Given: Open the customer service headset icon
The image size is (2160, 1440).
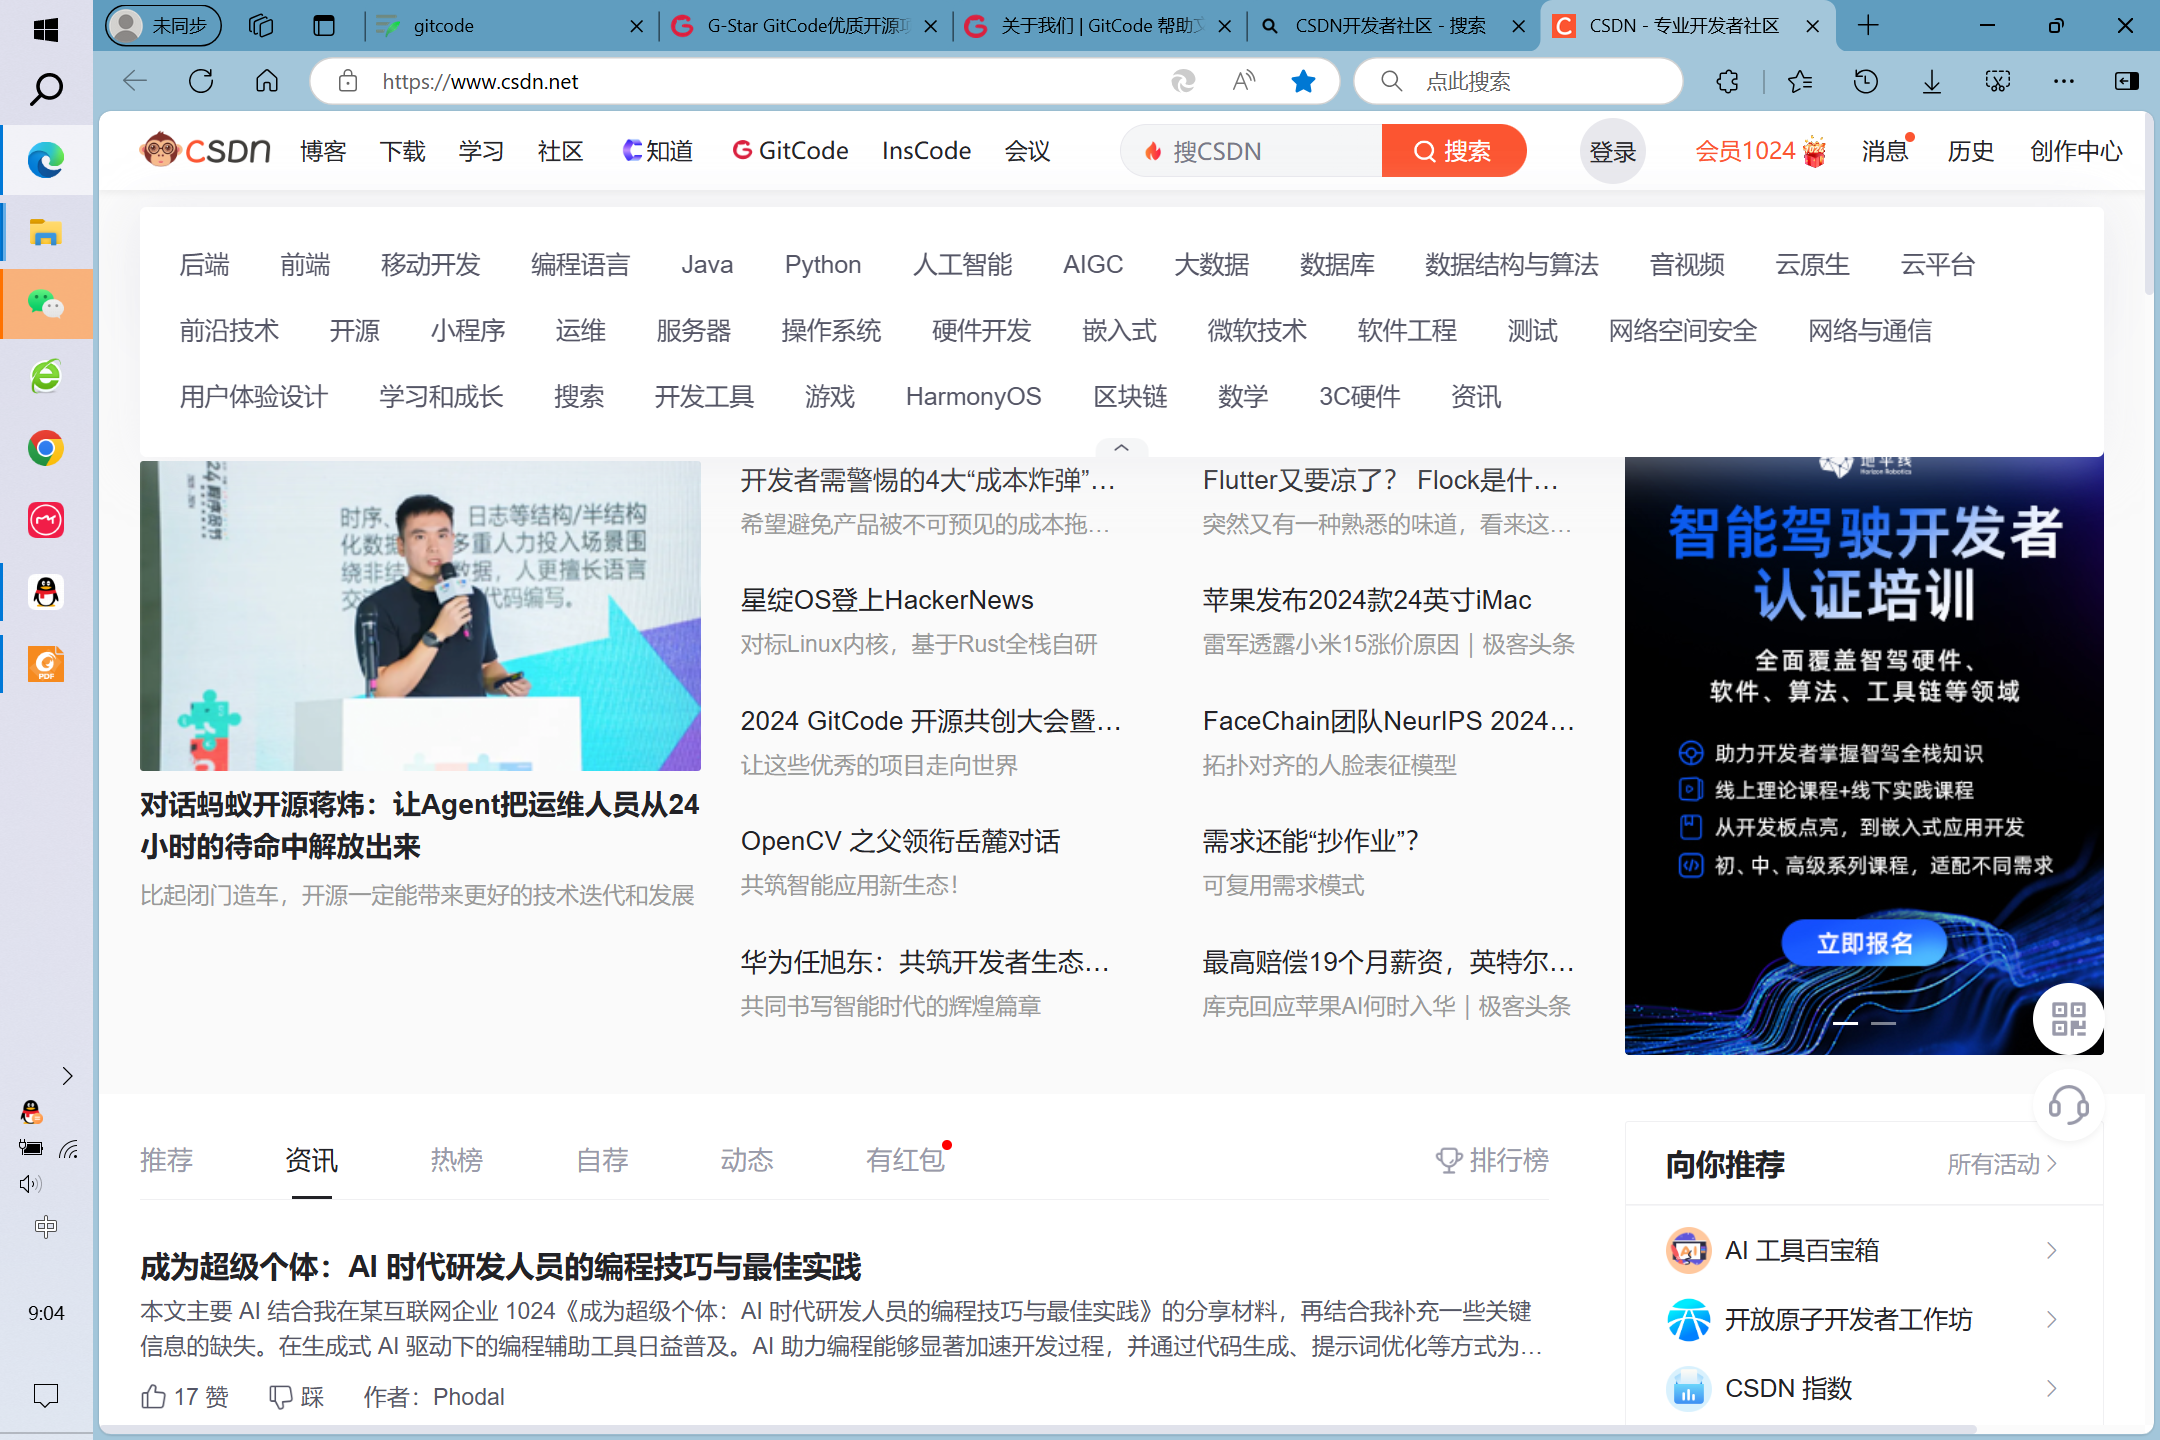Looking at the screenshot, I should [x=2068, y=1105].
